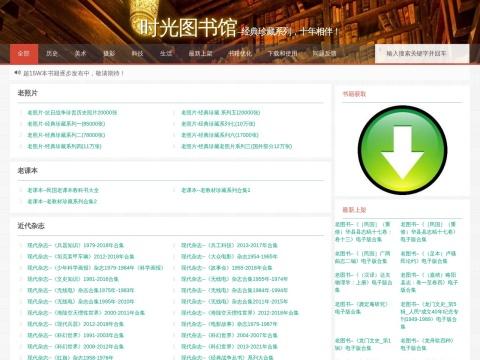Open 老图书 龙门文史 第1辑 link
The height and width of the screenshot is (360, 480).
click(x=363, y=344)
